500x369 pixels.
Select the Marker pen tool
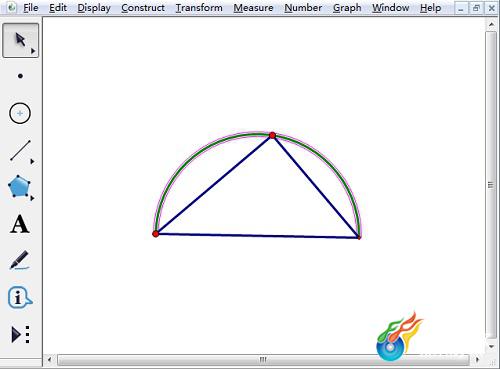click(x=19, y=260)
